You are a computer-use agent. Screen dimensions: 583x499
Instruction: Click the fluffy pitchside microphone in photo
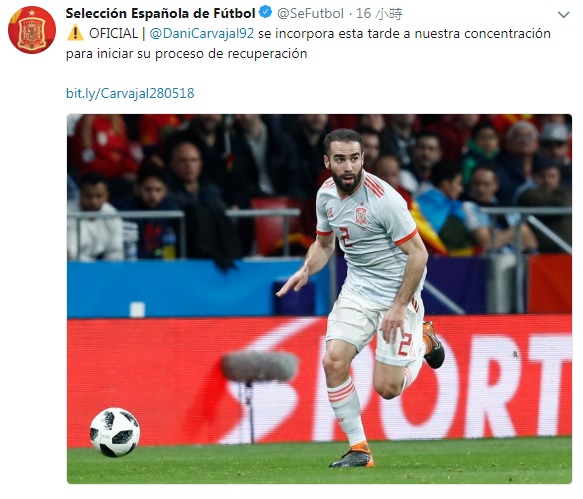tap(260, 367)
